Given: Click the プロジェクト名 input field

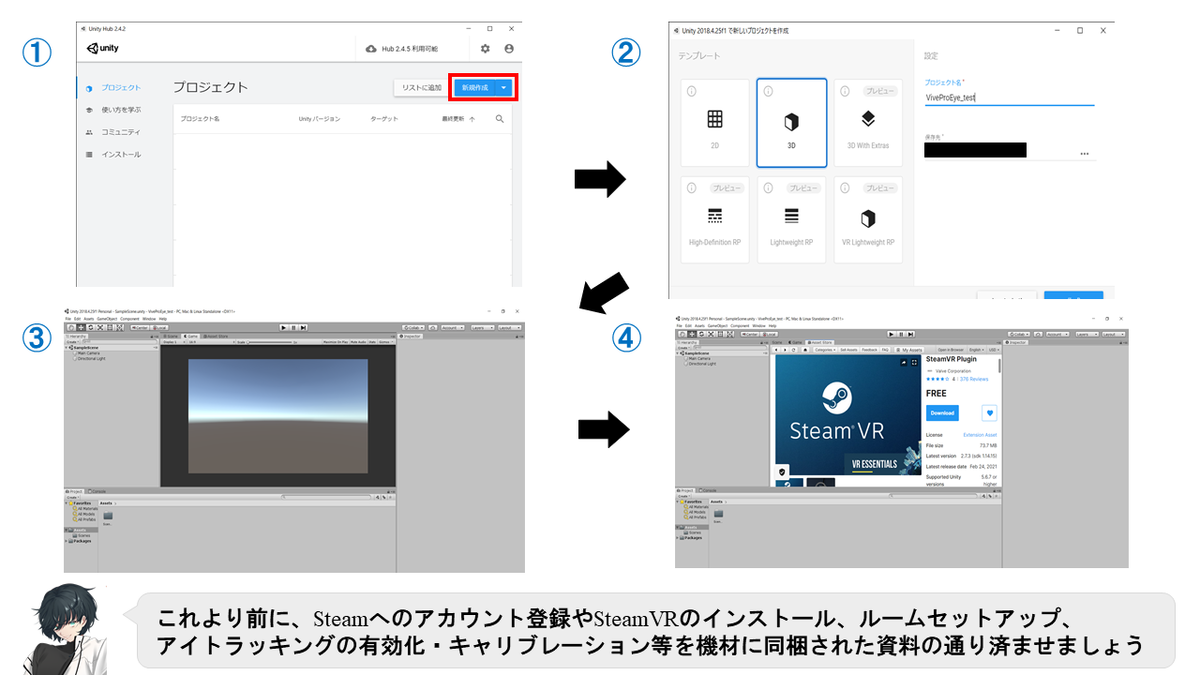Looking at the screenshot, I should pyautogui.click(x=1009, y=97).
